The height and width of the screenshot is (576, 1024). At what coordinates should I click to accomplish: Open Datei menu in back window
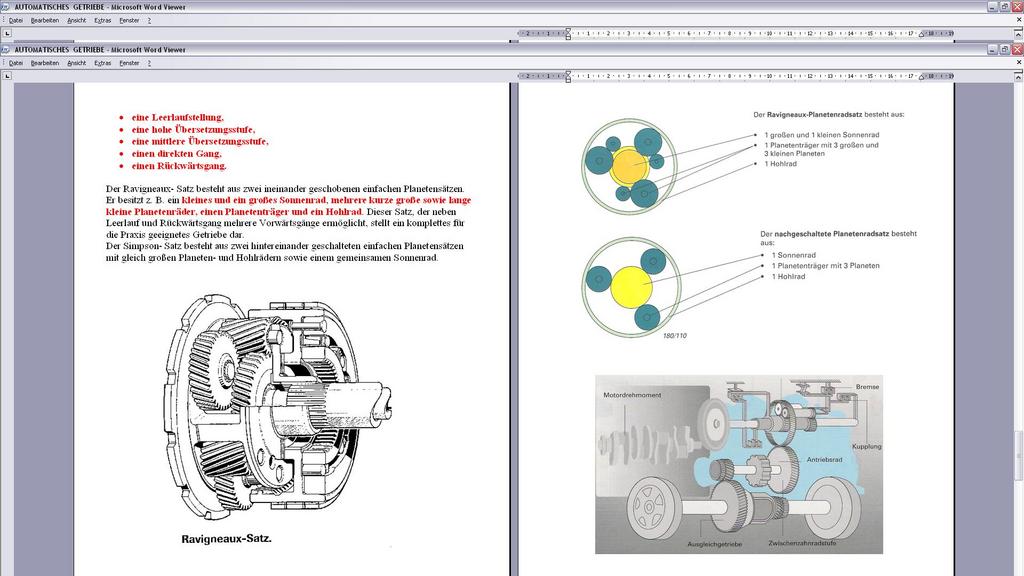pyautogui.click(x=16, y=20)
